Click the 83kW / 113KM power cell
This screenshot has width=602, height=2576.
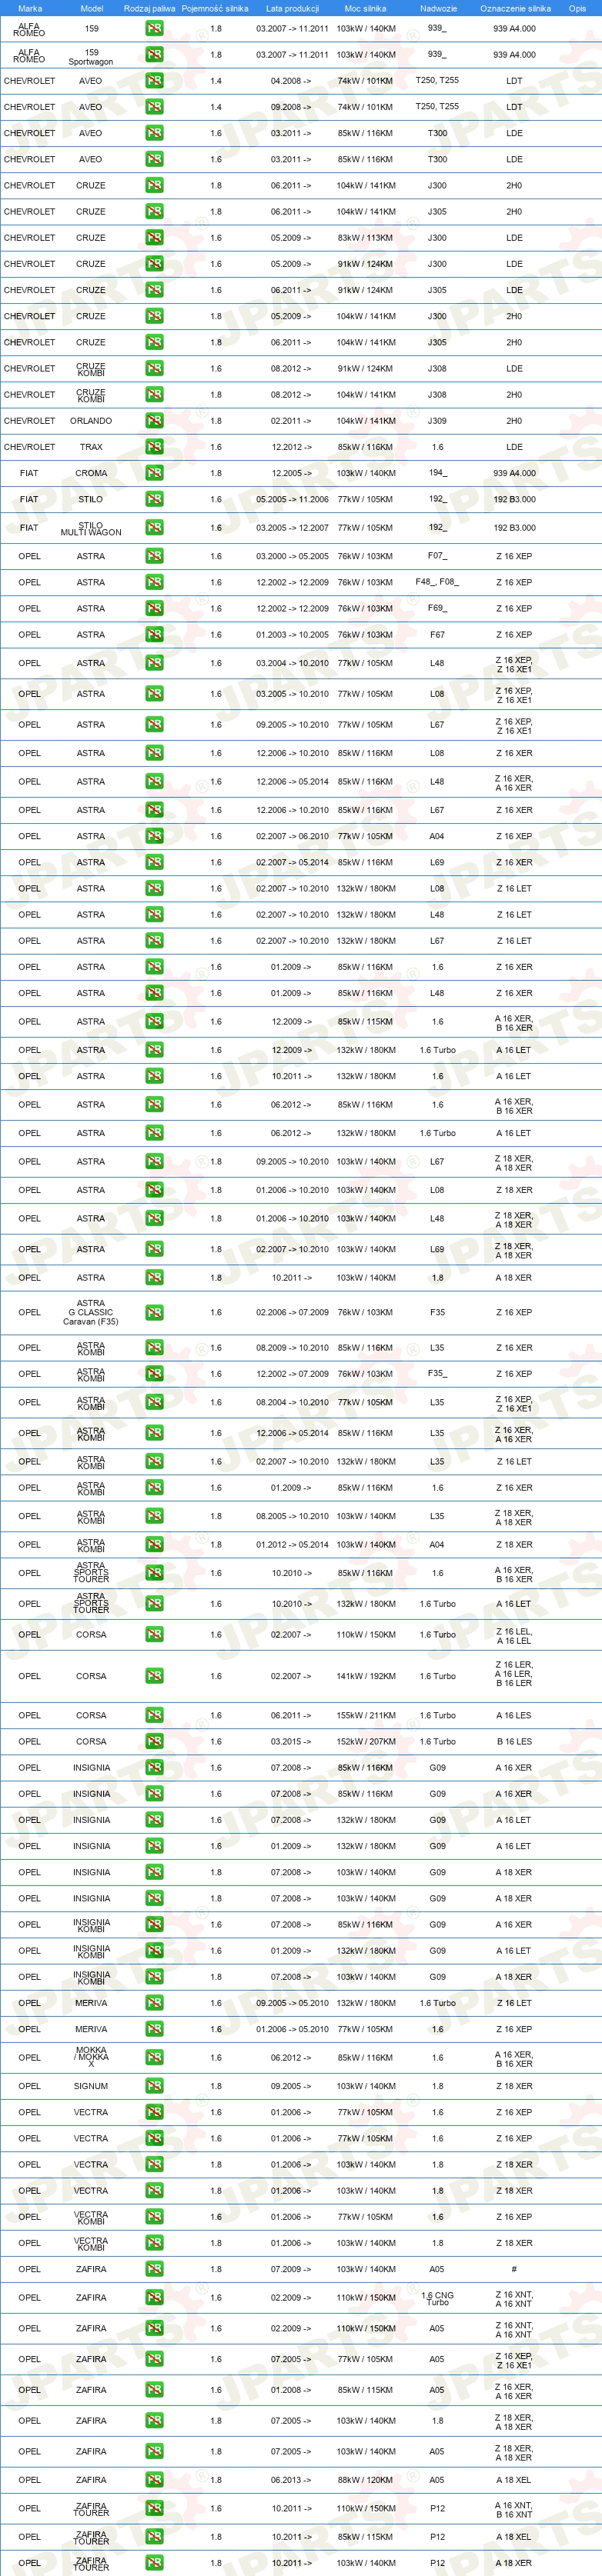click(x=366, y=238)
